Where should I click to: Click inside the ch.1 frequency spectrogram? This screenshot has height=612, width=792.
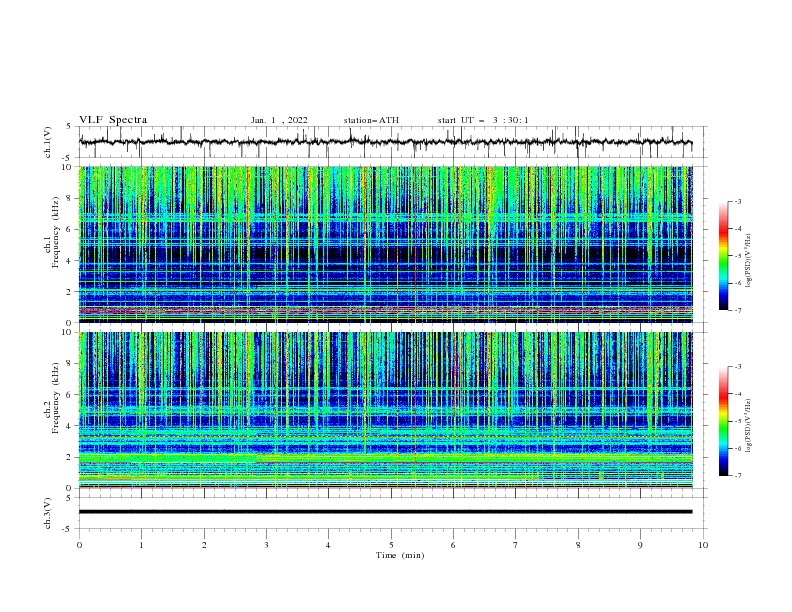pyautogui.click(x=386, y=244)
